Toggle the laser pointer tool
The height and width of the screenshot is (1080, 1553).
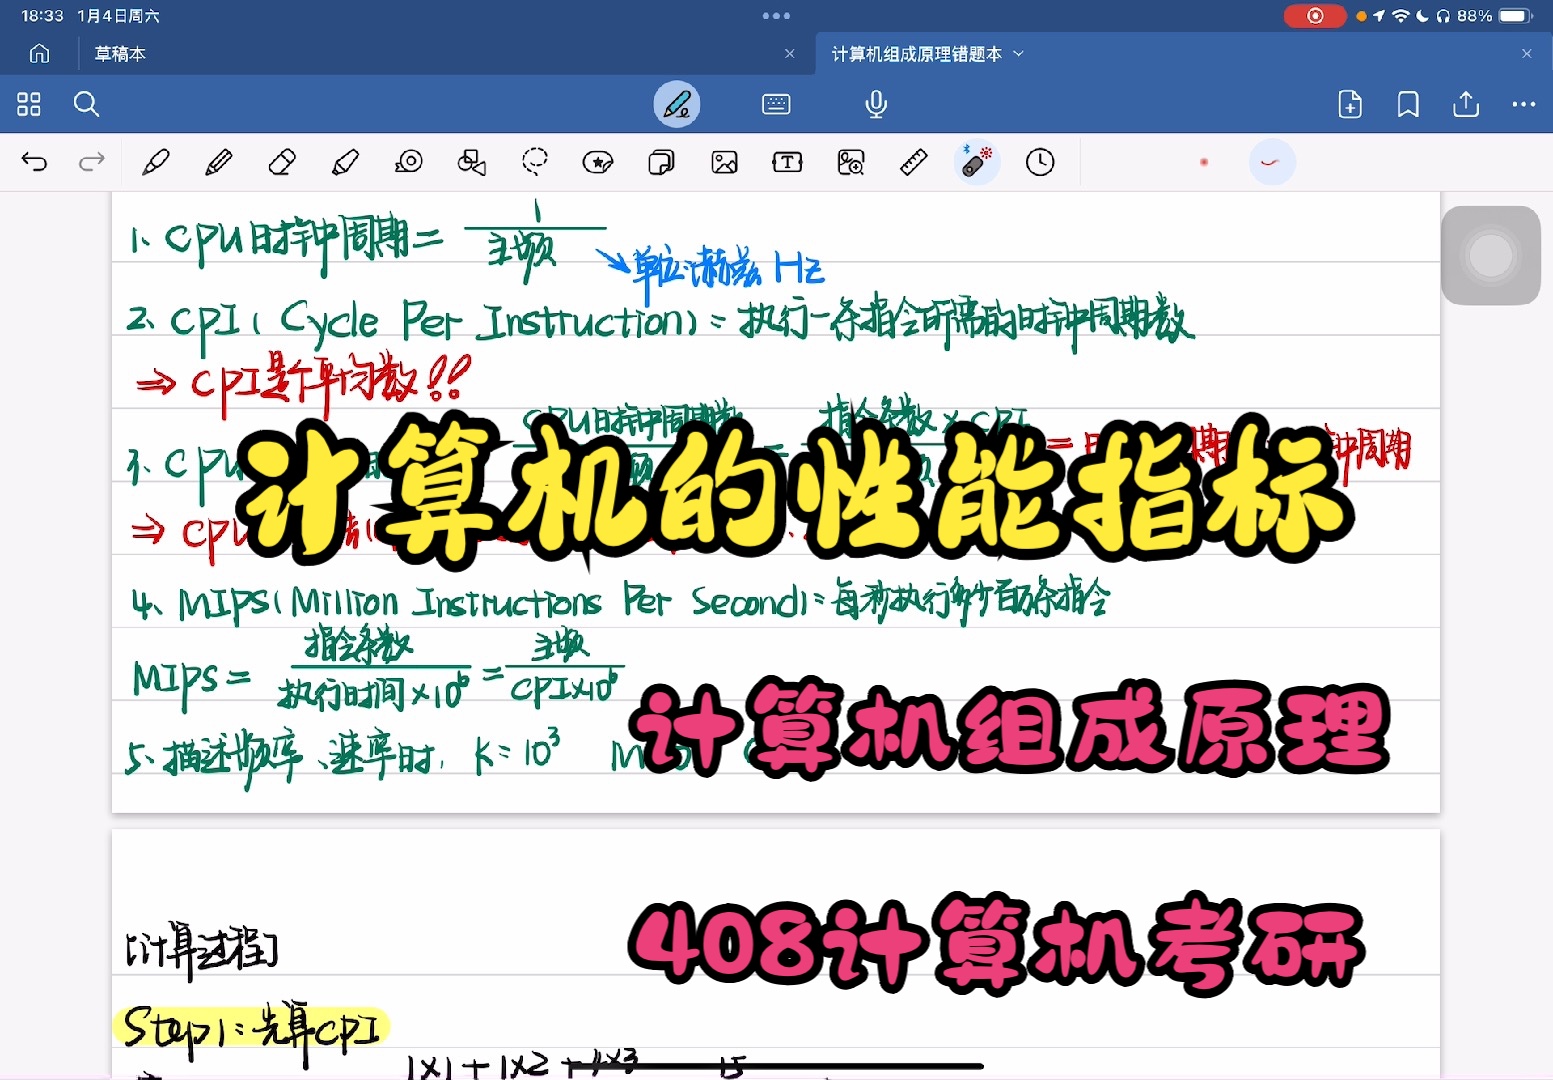[x=977, y=162]
